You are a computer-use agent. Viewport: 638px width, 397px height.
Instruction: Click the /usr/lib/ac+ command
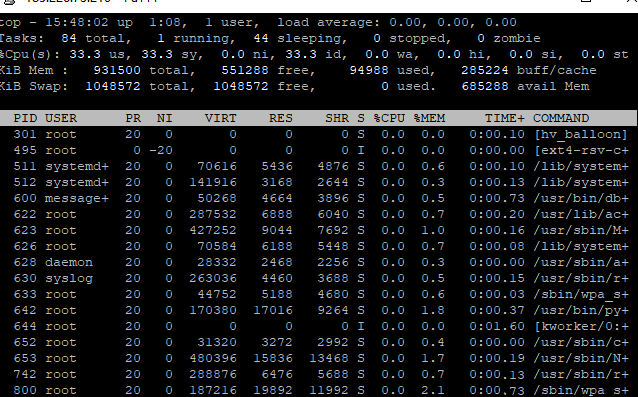point(581,214)
